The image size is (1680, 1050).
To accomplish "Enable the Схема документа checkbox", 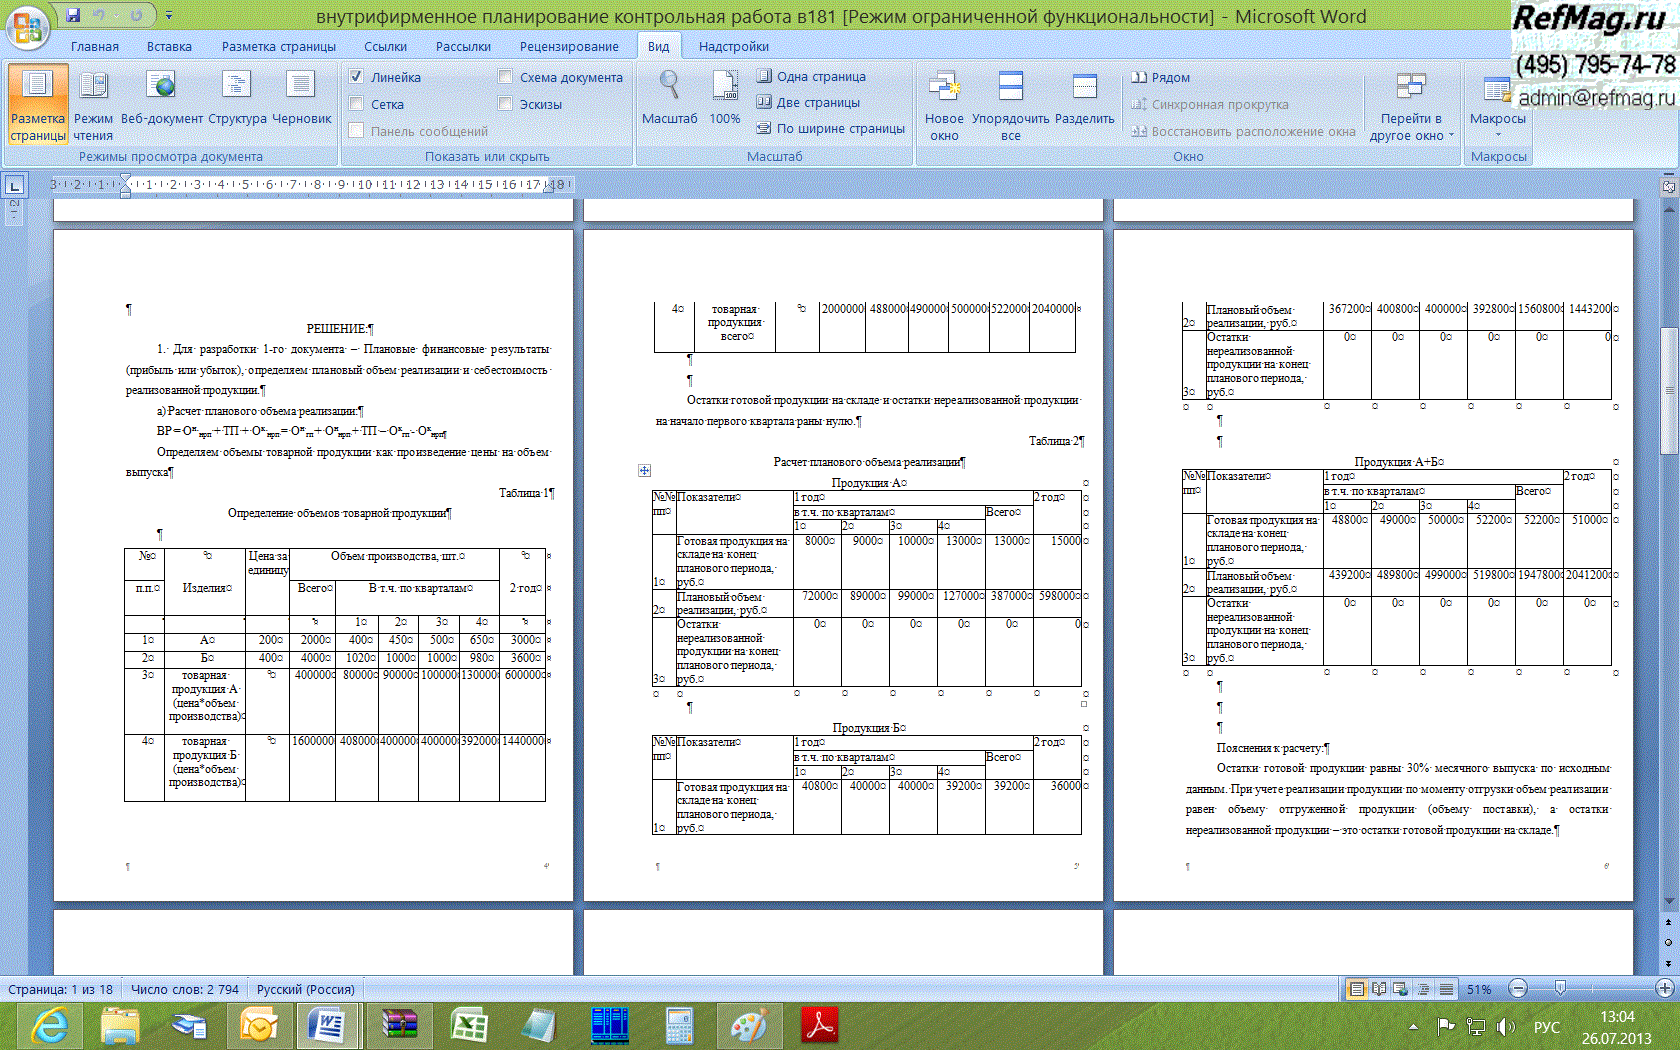I will tap(505, 77).
